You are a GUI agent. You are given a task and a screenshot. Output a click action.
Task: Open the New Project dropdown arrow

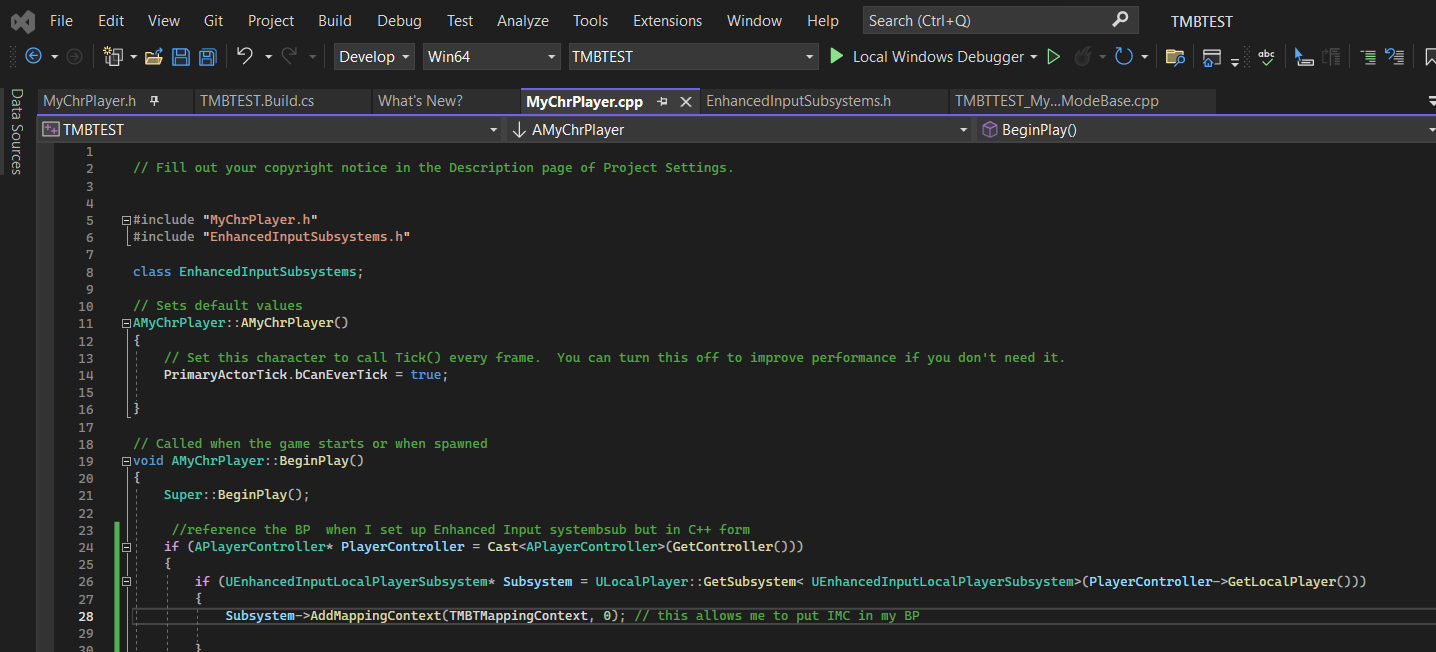pyautogui.click(x=133, y=57)
